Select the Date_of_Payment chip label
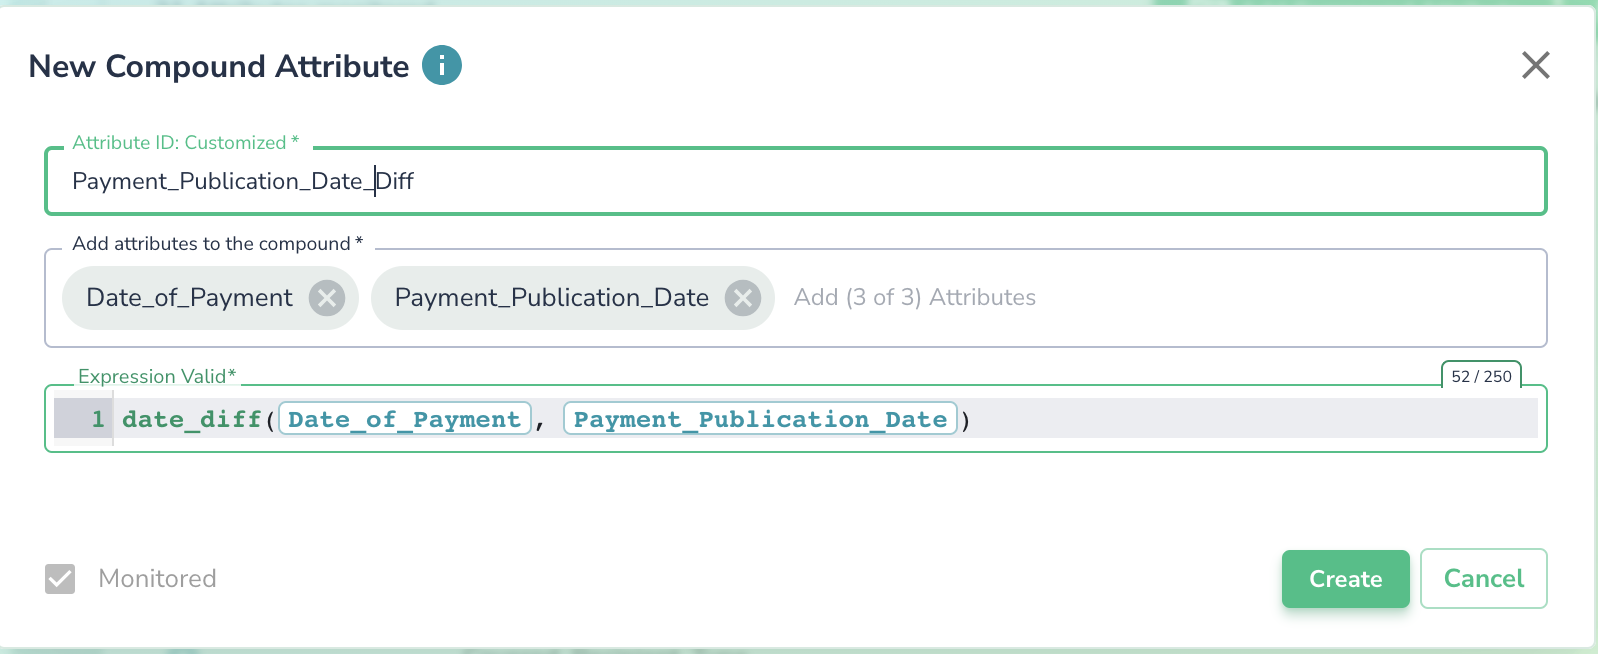The height and width of the screenshot is (654, 1598). [x=189, y=298]
